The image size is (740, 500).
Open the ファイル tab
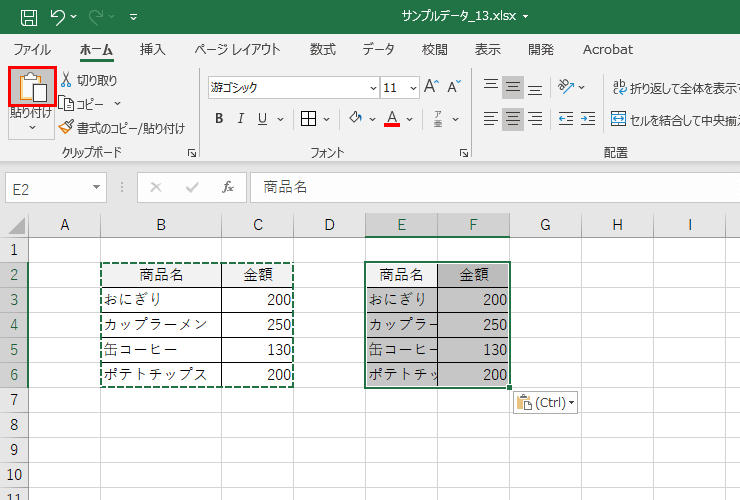pyautogui.click(x=32, y=50)
